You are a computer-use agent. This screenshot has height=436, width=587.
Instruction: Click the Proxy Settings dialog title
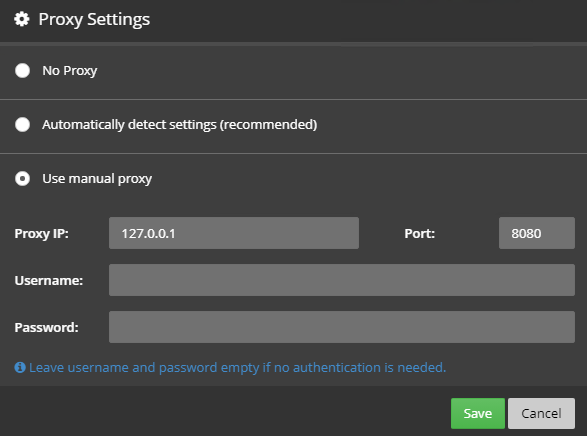pos(94,19)
